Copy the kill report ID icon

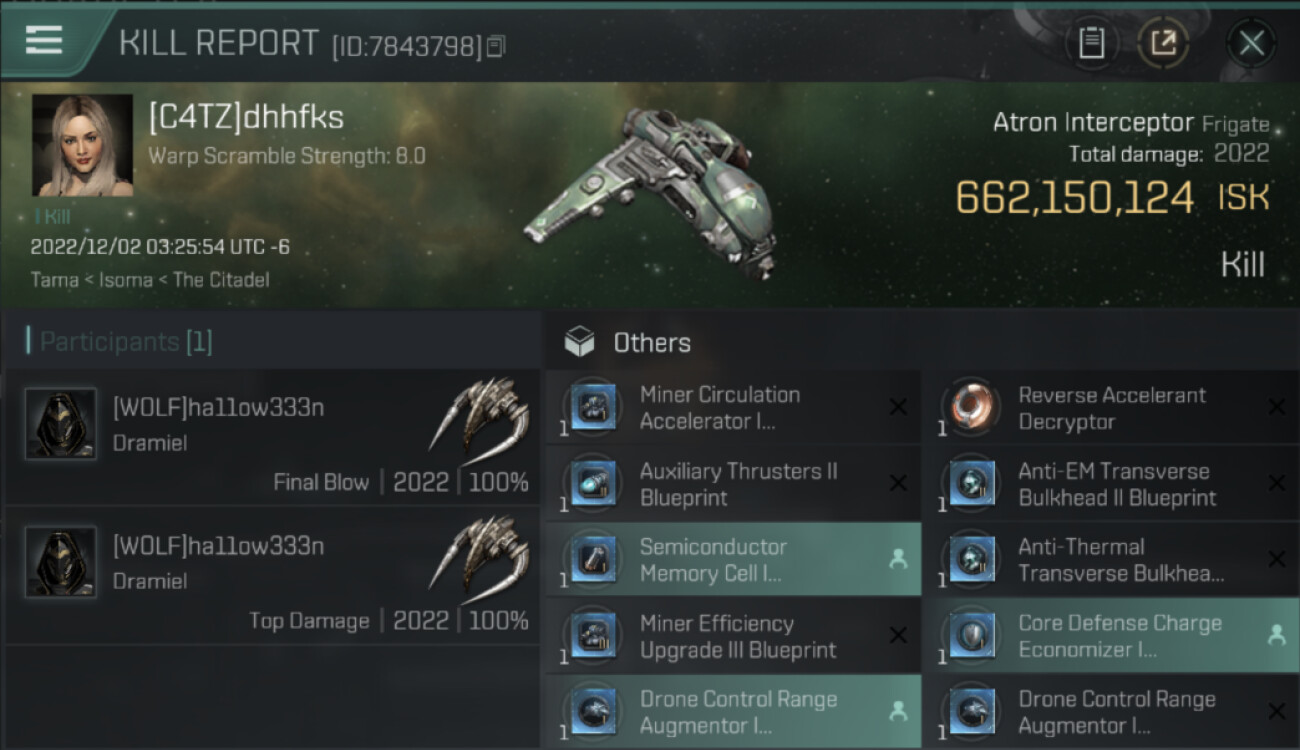click(497, 46)
